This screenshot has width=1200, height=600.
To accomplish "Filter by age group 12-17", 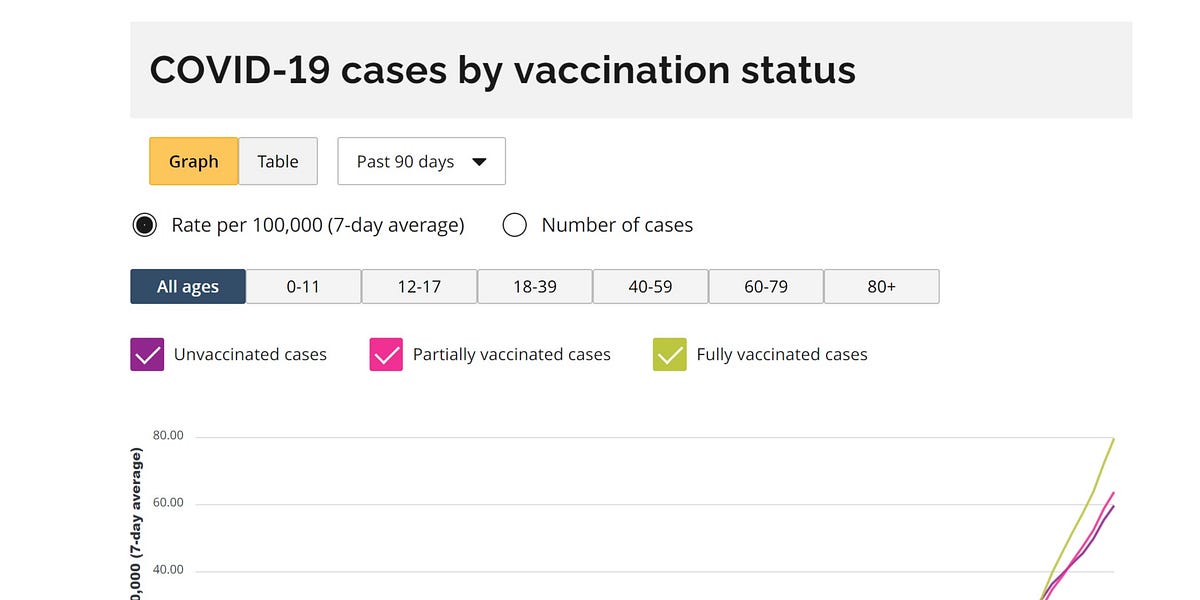I will (419, 286).
